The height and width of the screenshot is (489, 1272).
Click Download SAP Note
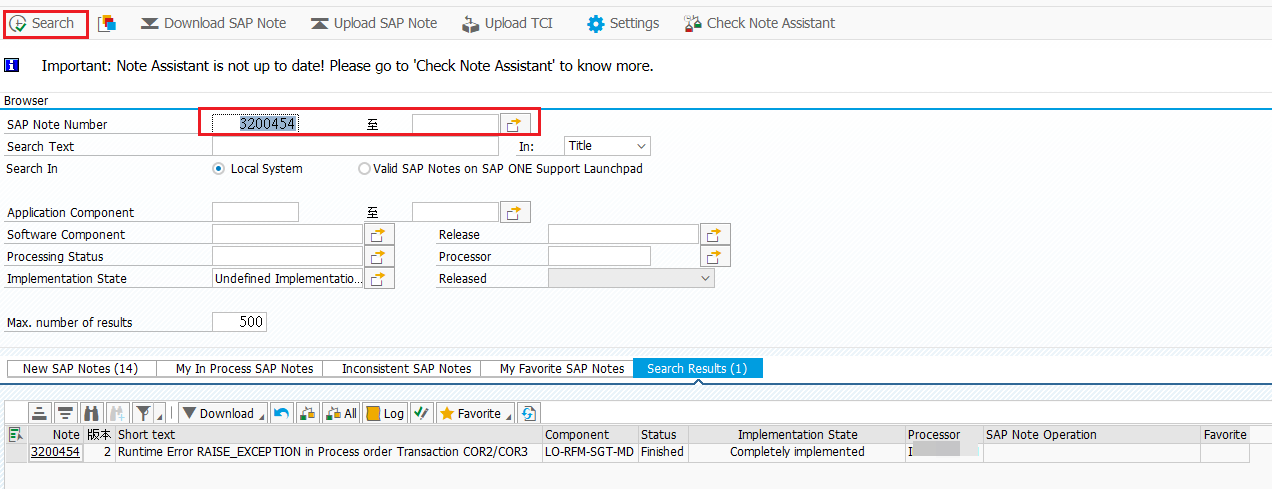click(213, 23)
